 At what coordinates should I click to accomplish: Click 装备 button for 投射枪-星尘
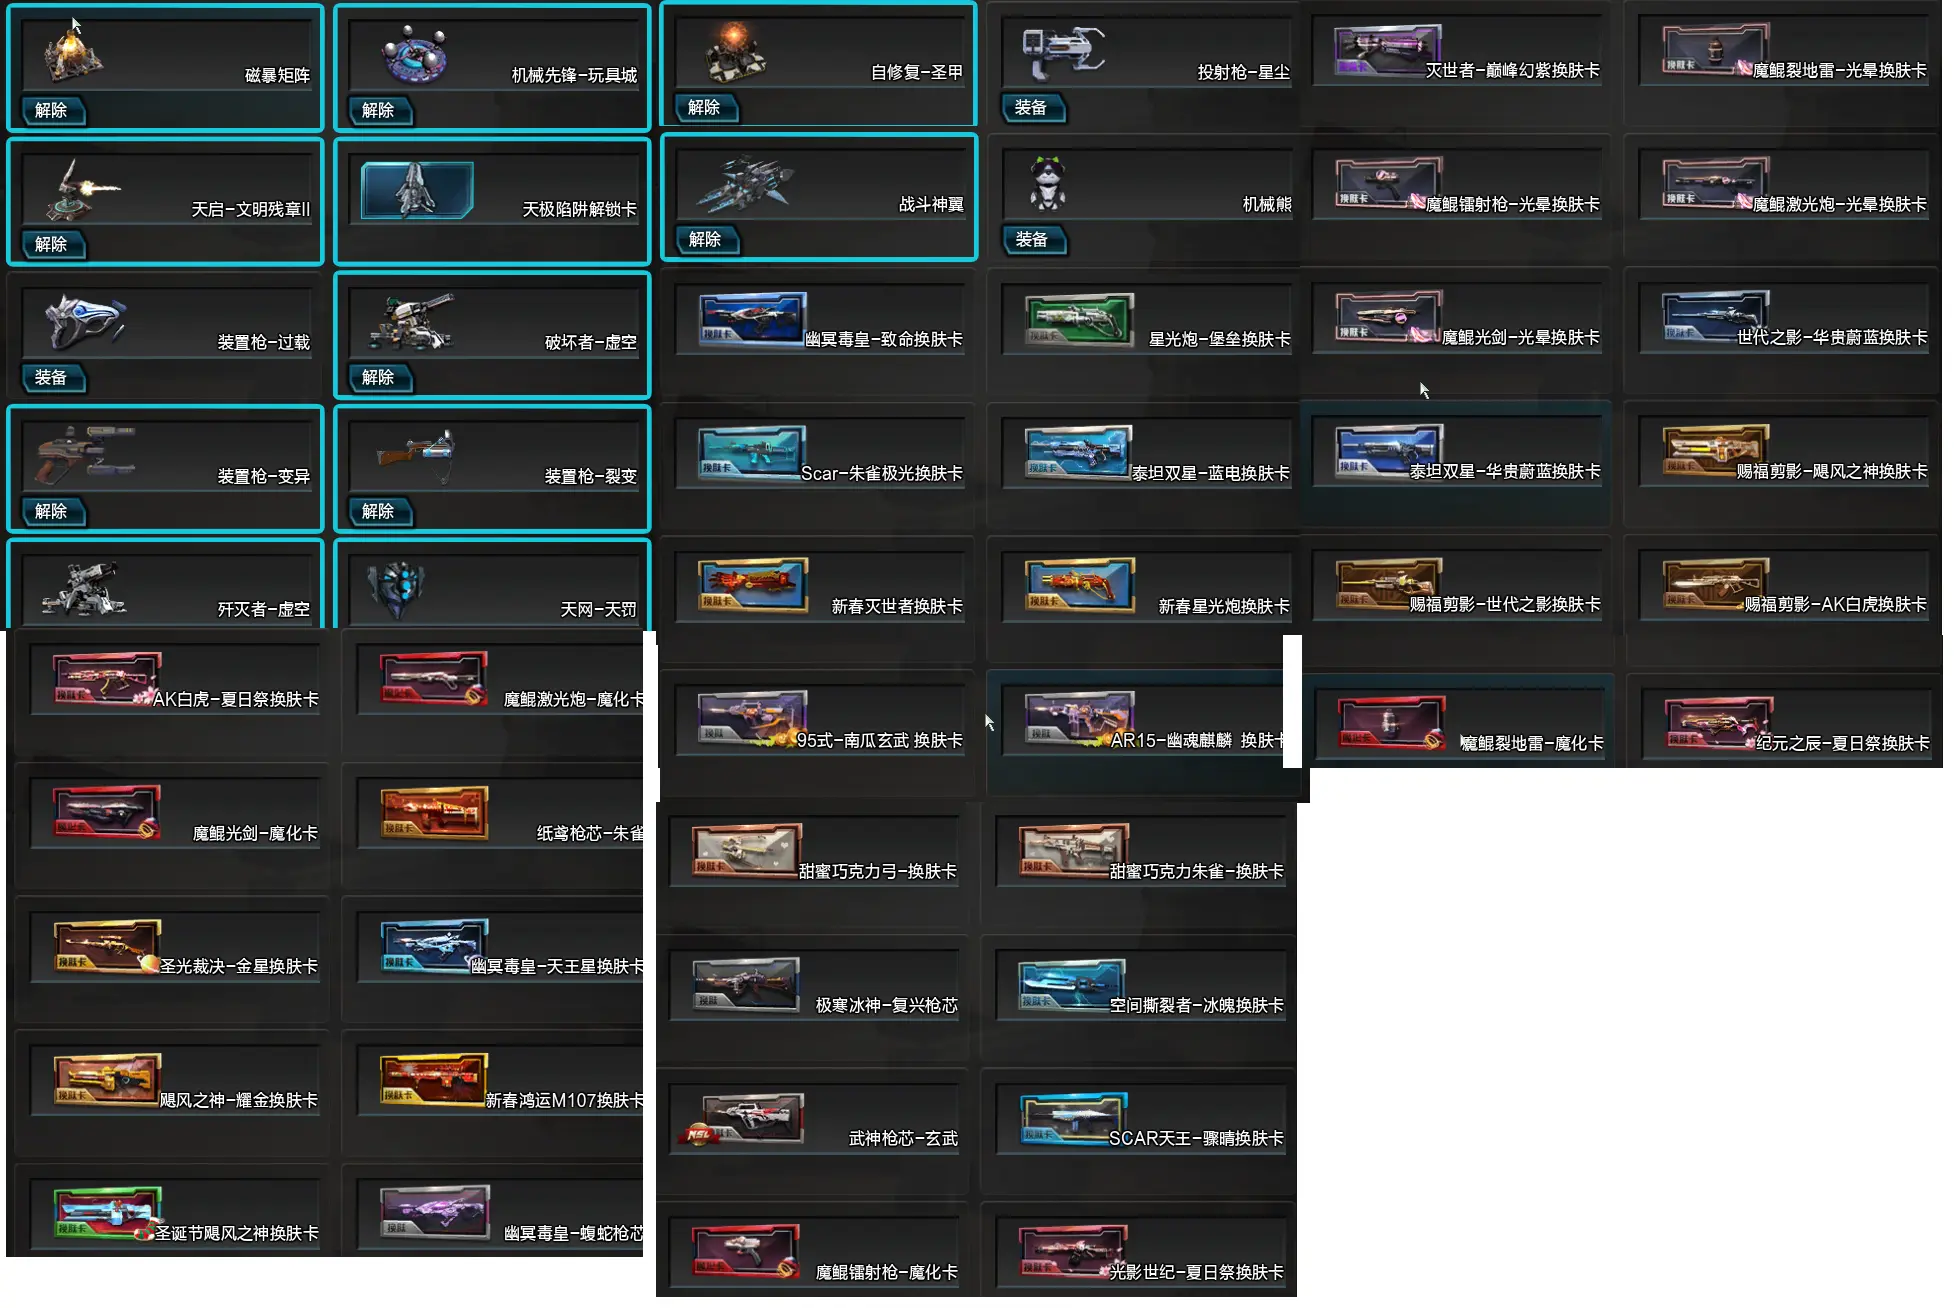pyautogui.click(x=1032, y=107)
